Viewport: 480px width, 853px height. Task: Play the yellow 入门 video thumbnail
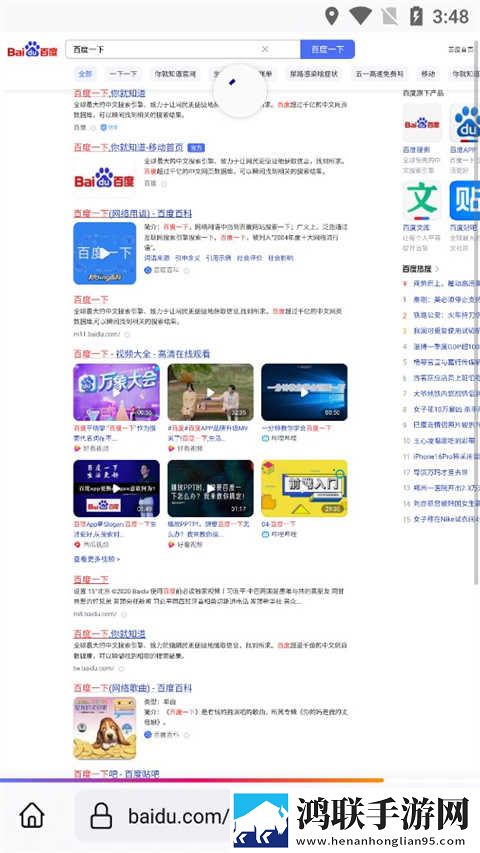click(x=304, y=489)
